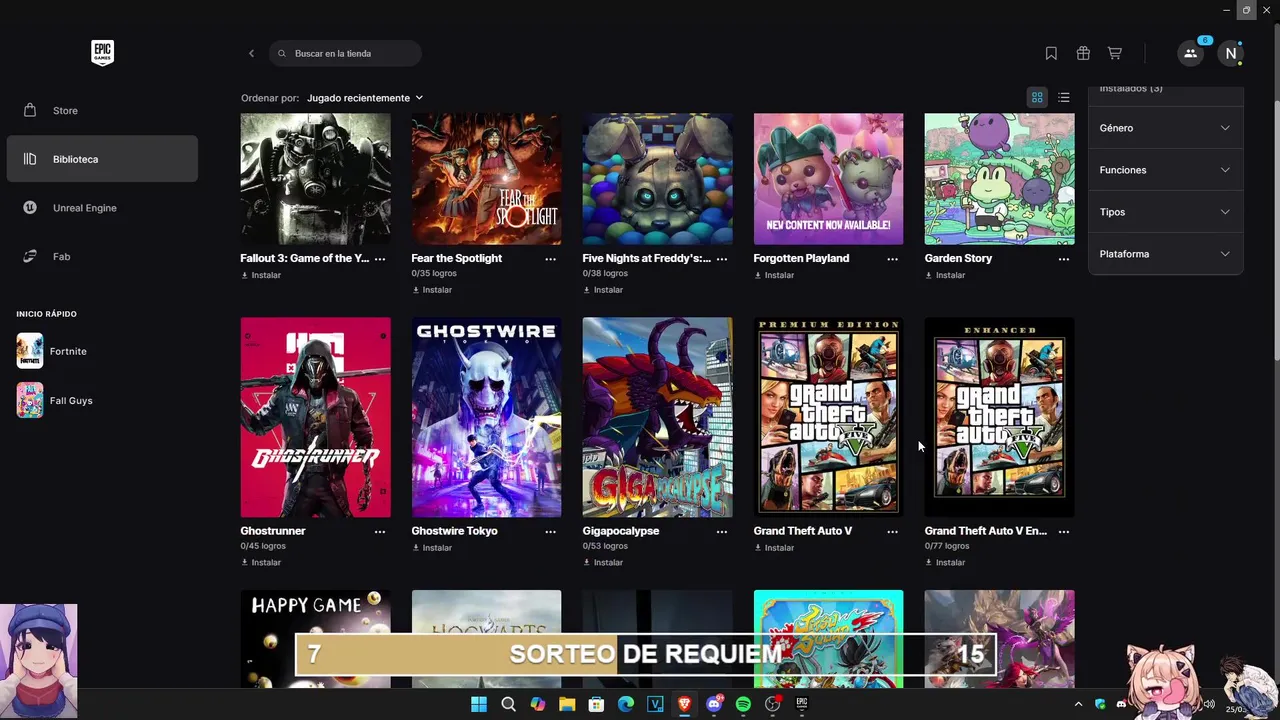
Task: Click Instalar under Grand Theft Auto V
Action: pos(774,548)
